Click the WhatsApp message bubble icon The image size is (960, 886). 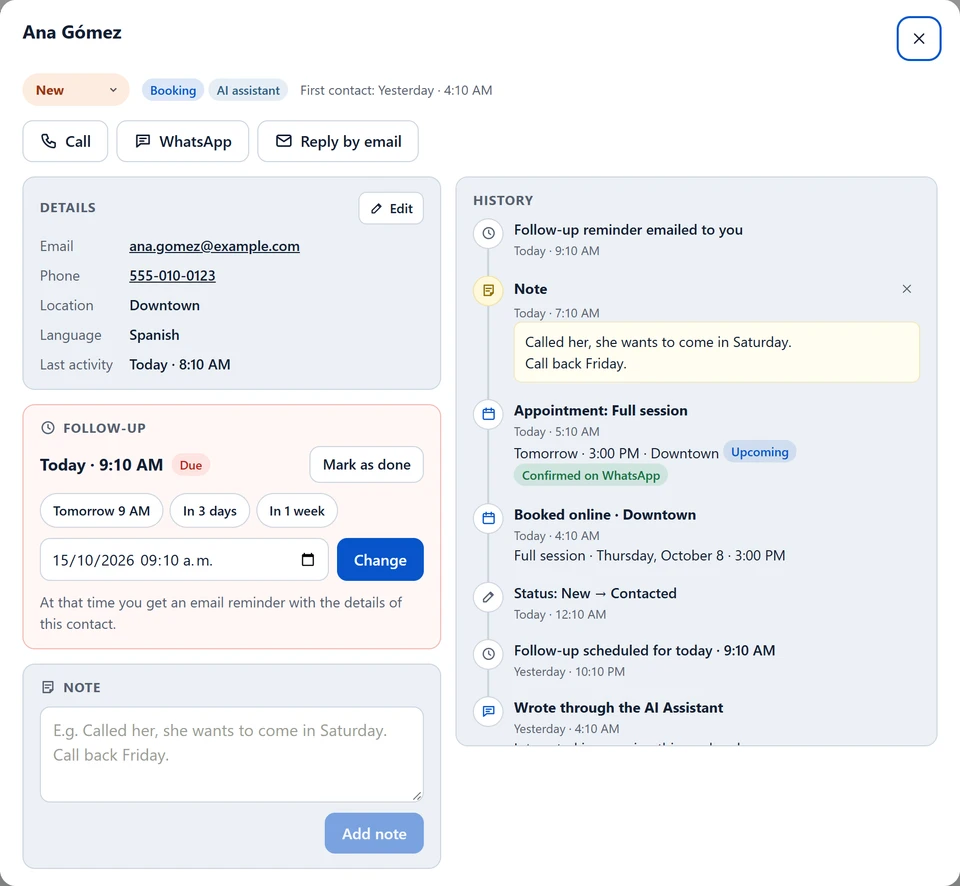click(x=143, y=141)
